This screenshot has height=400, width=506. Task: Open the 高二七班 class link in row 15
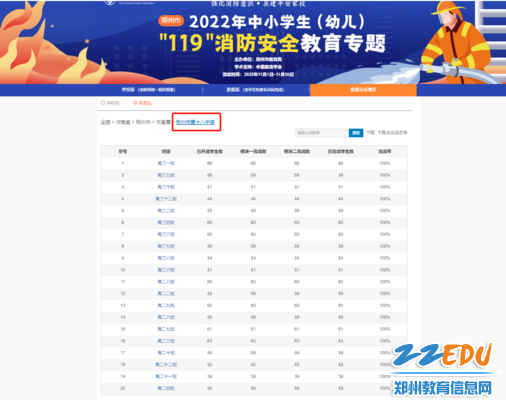(166, 329)
